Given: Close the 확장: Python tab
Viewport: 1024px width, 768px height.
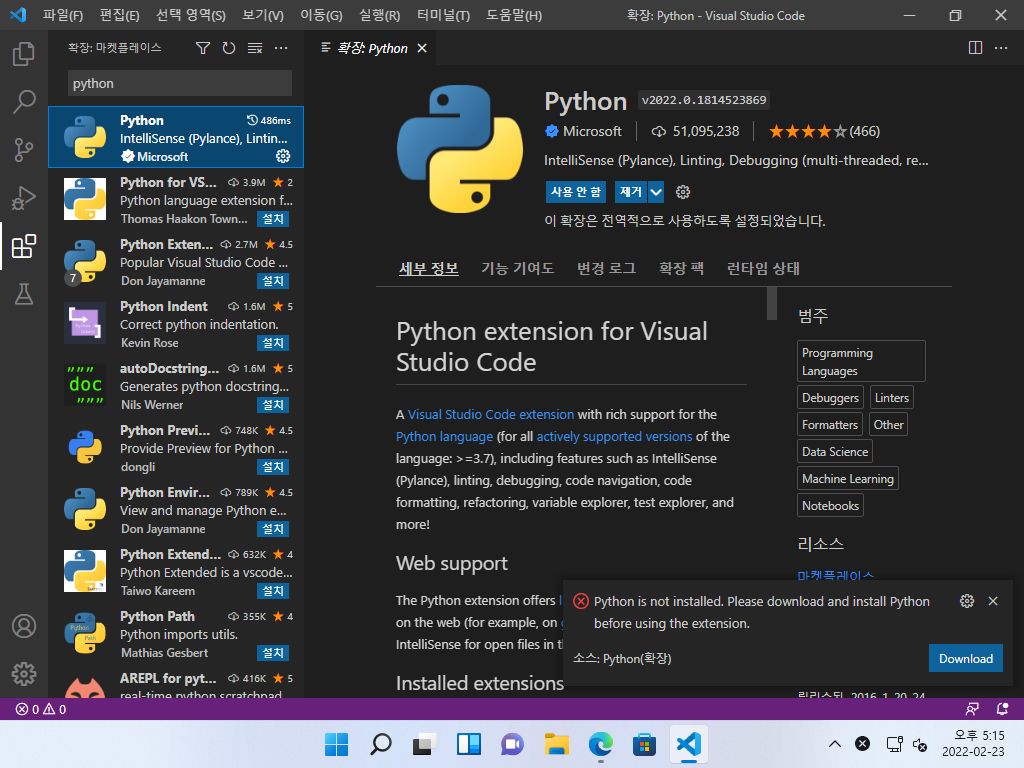Looking at the screenshot, I should [x=422, y=48].
